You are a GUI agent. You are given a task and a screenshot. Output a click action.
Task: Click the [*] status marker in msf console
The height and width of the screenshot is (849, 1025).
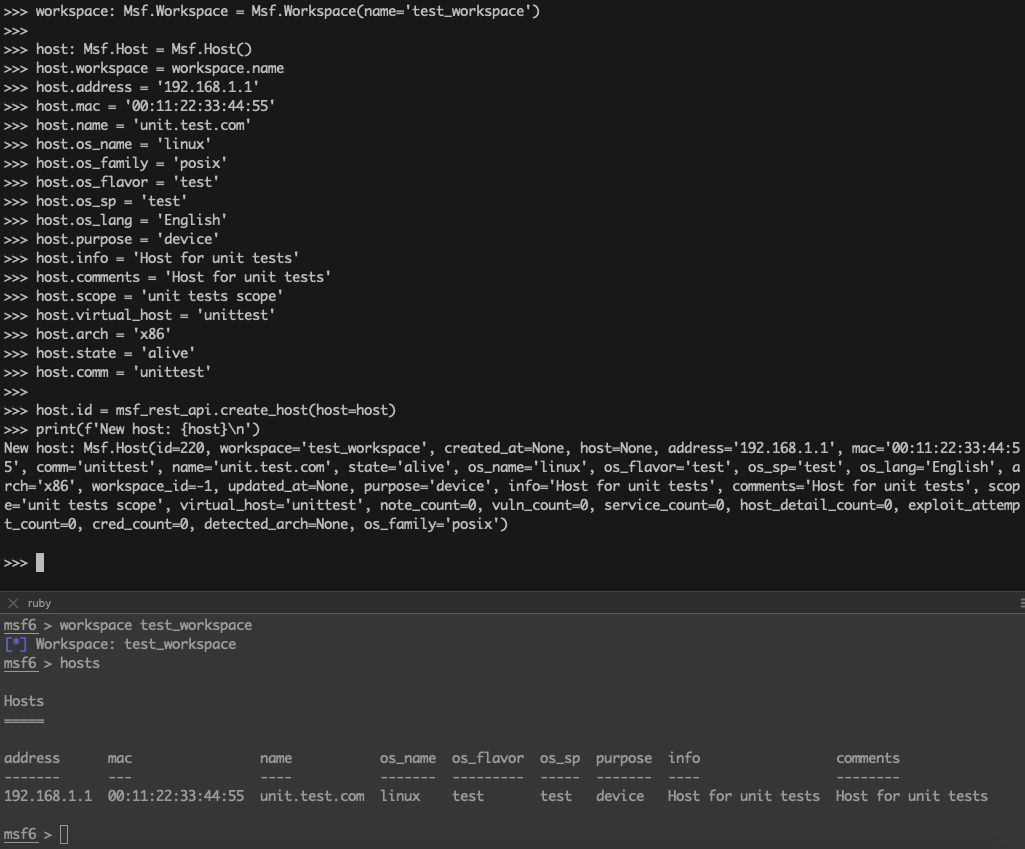pos(16,644)
